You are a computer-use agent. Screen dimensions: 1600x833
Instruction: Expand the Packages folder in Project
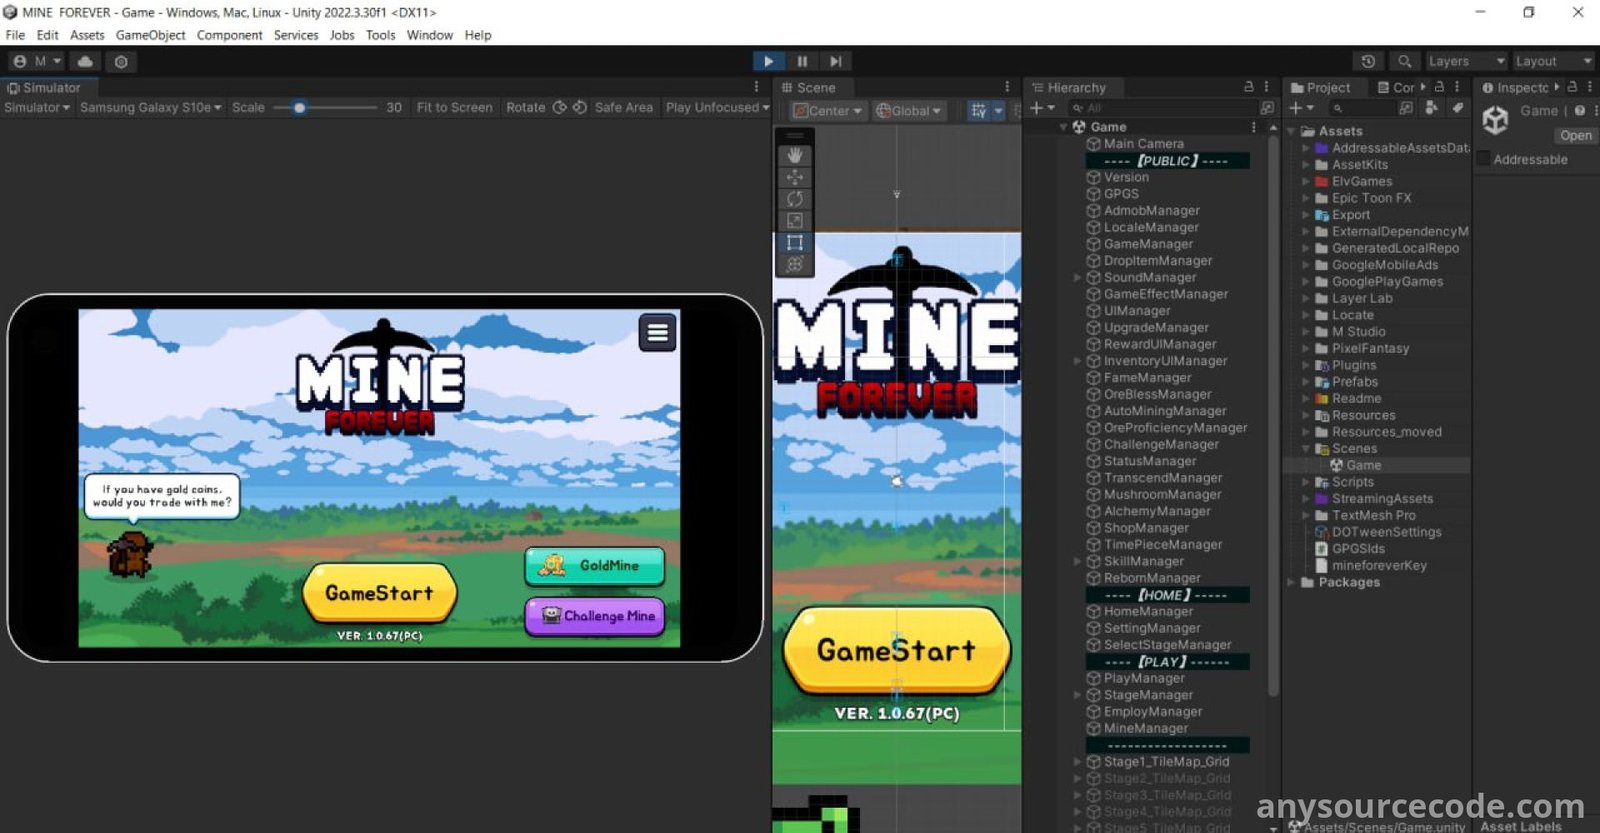coord(1292,582)
